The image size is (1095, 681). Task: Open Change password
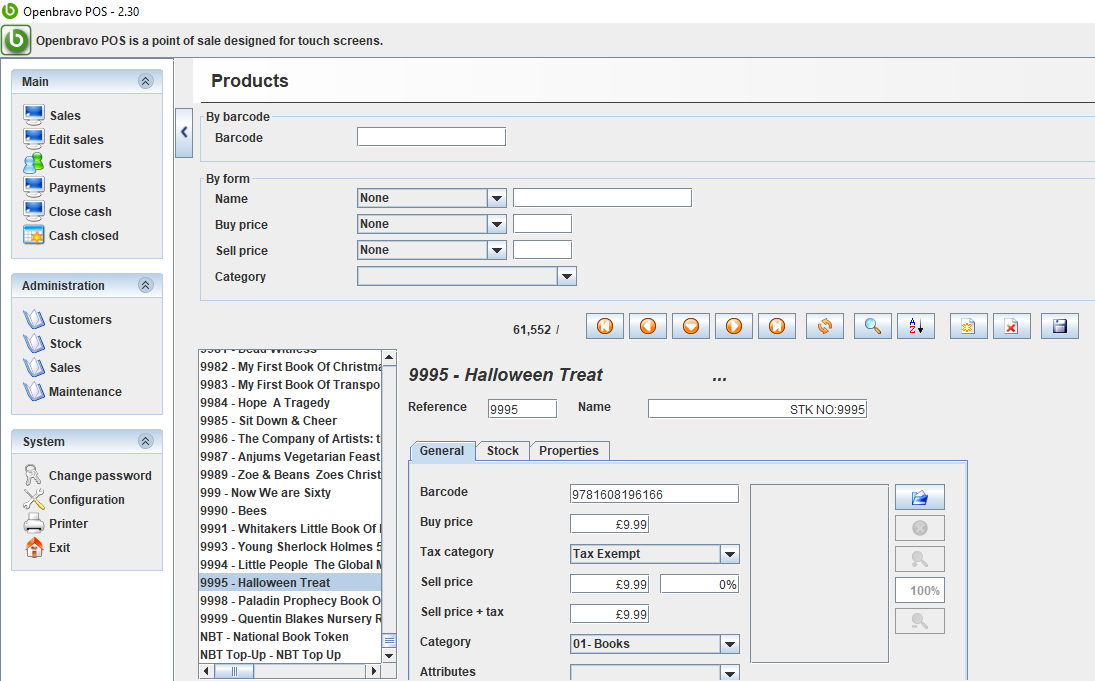[87, 475]
